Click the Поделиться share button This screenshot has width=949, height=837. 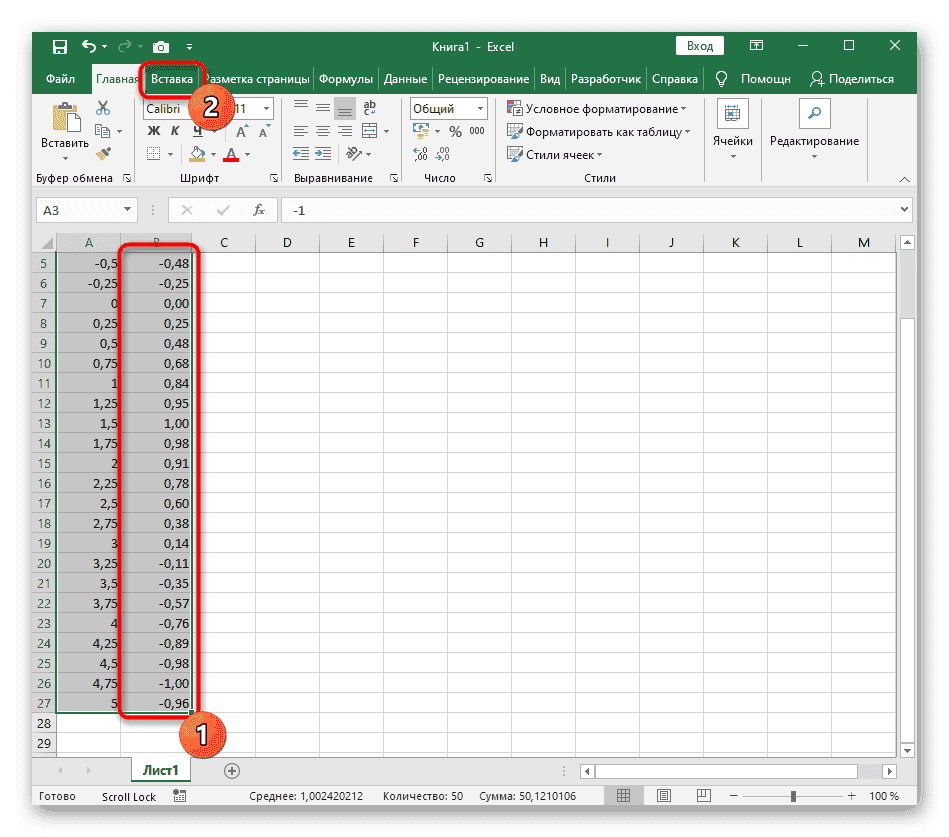point(851,78)
